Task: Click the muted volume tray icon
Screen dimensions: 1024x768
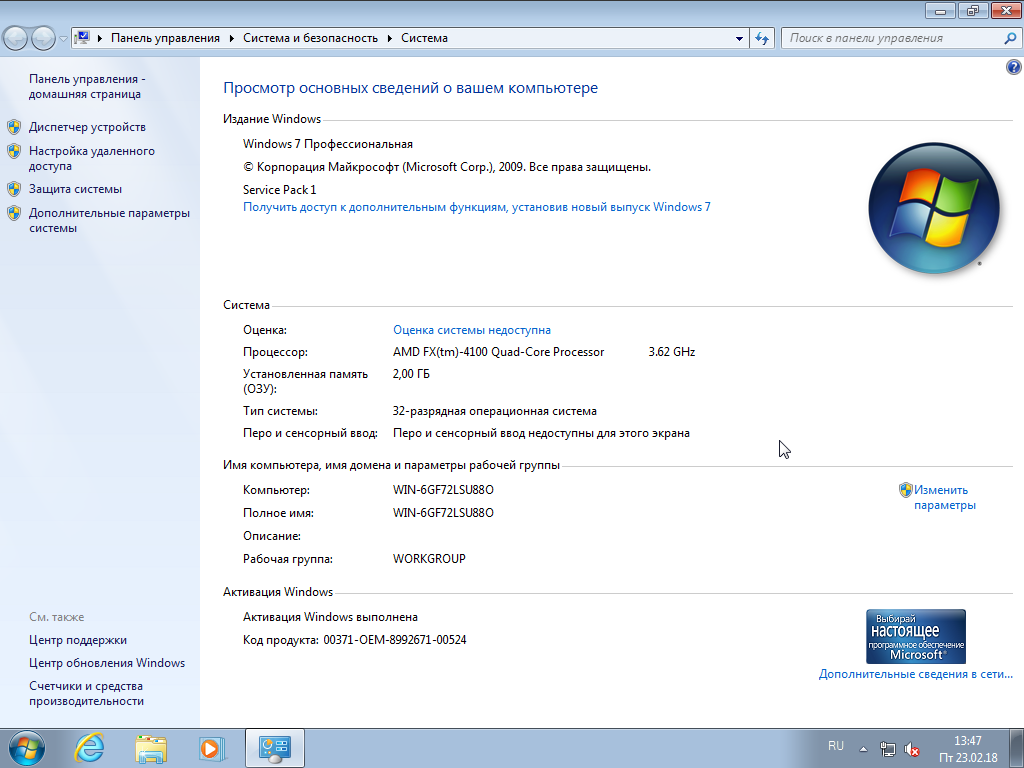Action: click(912, 749)
